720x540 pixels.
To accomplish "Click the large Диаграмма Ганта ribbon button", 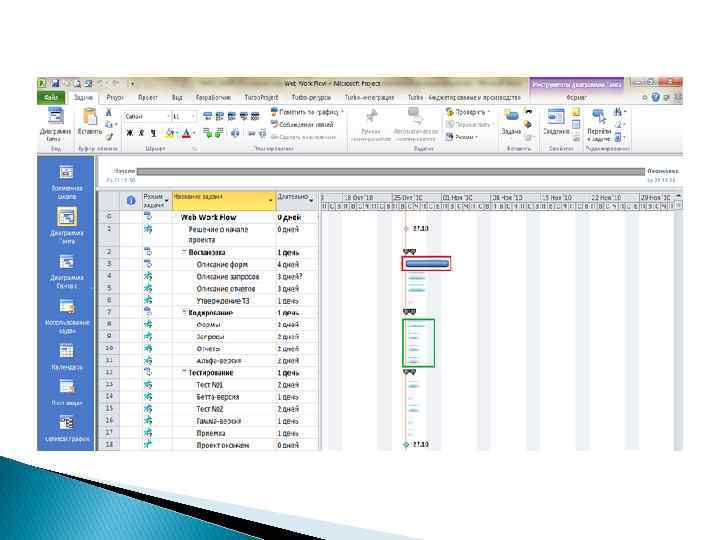I will [x=55, y=125].
